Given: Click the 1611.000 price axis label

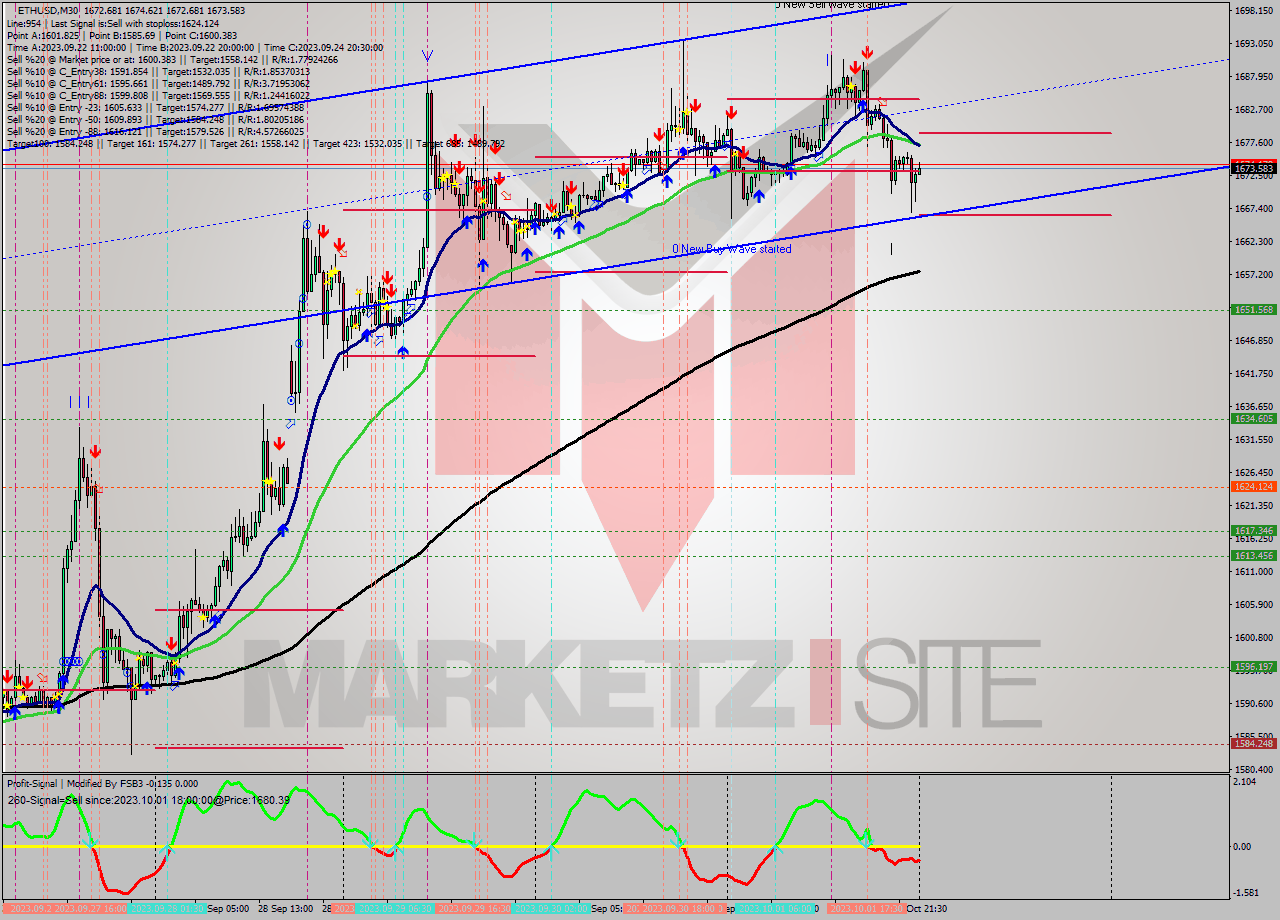Looking at the screenshot, I should [1253, 572].
